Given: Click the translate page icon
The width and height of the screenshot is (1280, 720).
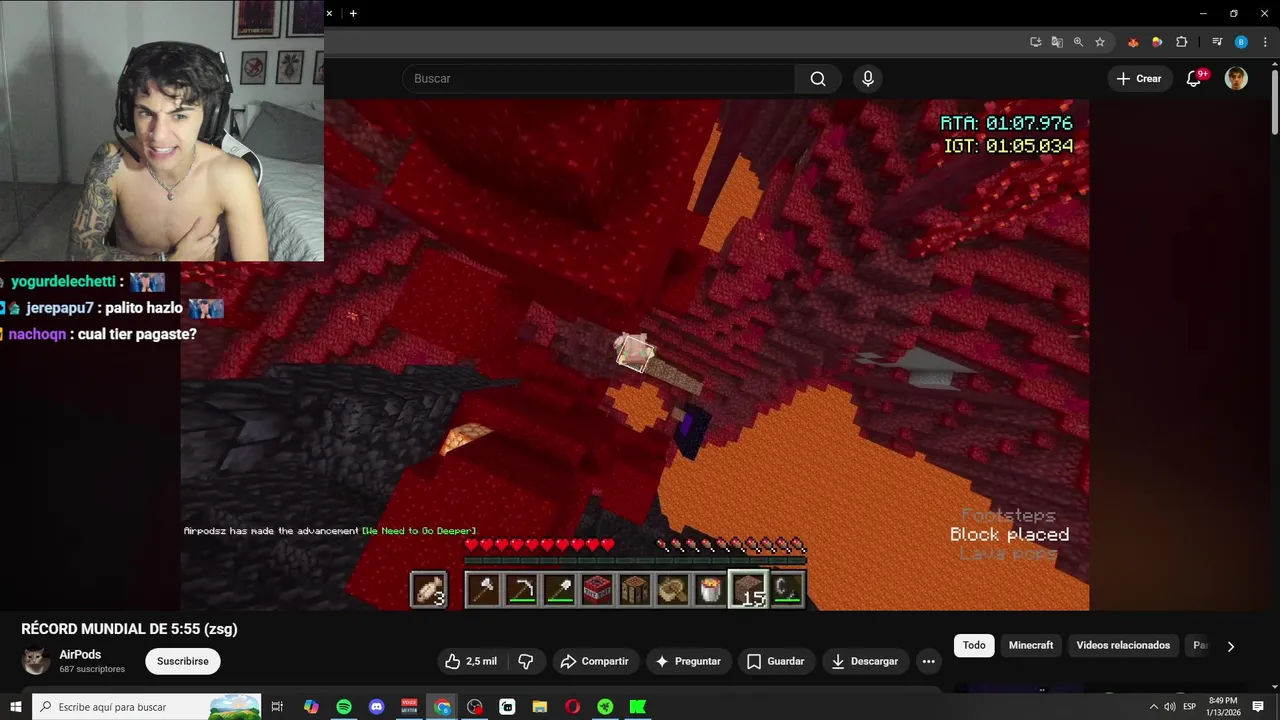Looking at the screenshot, I should click(x=1057, y=42).
